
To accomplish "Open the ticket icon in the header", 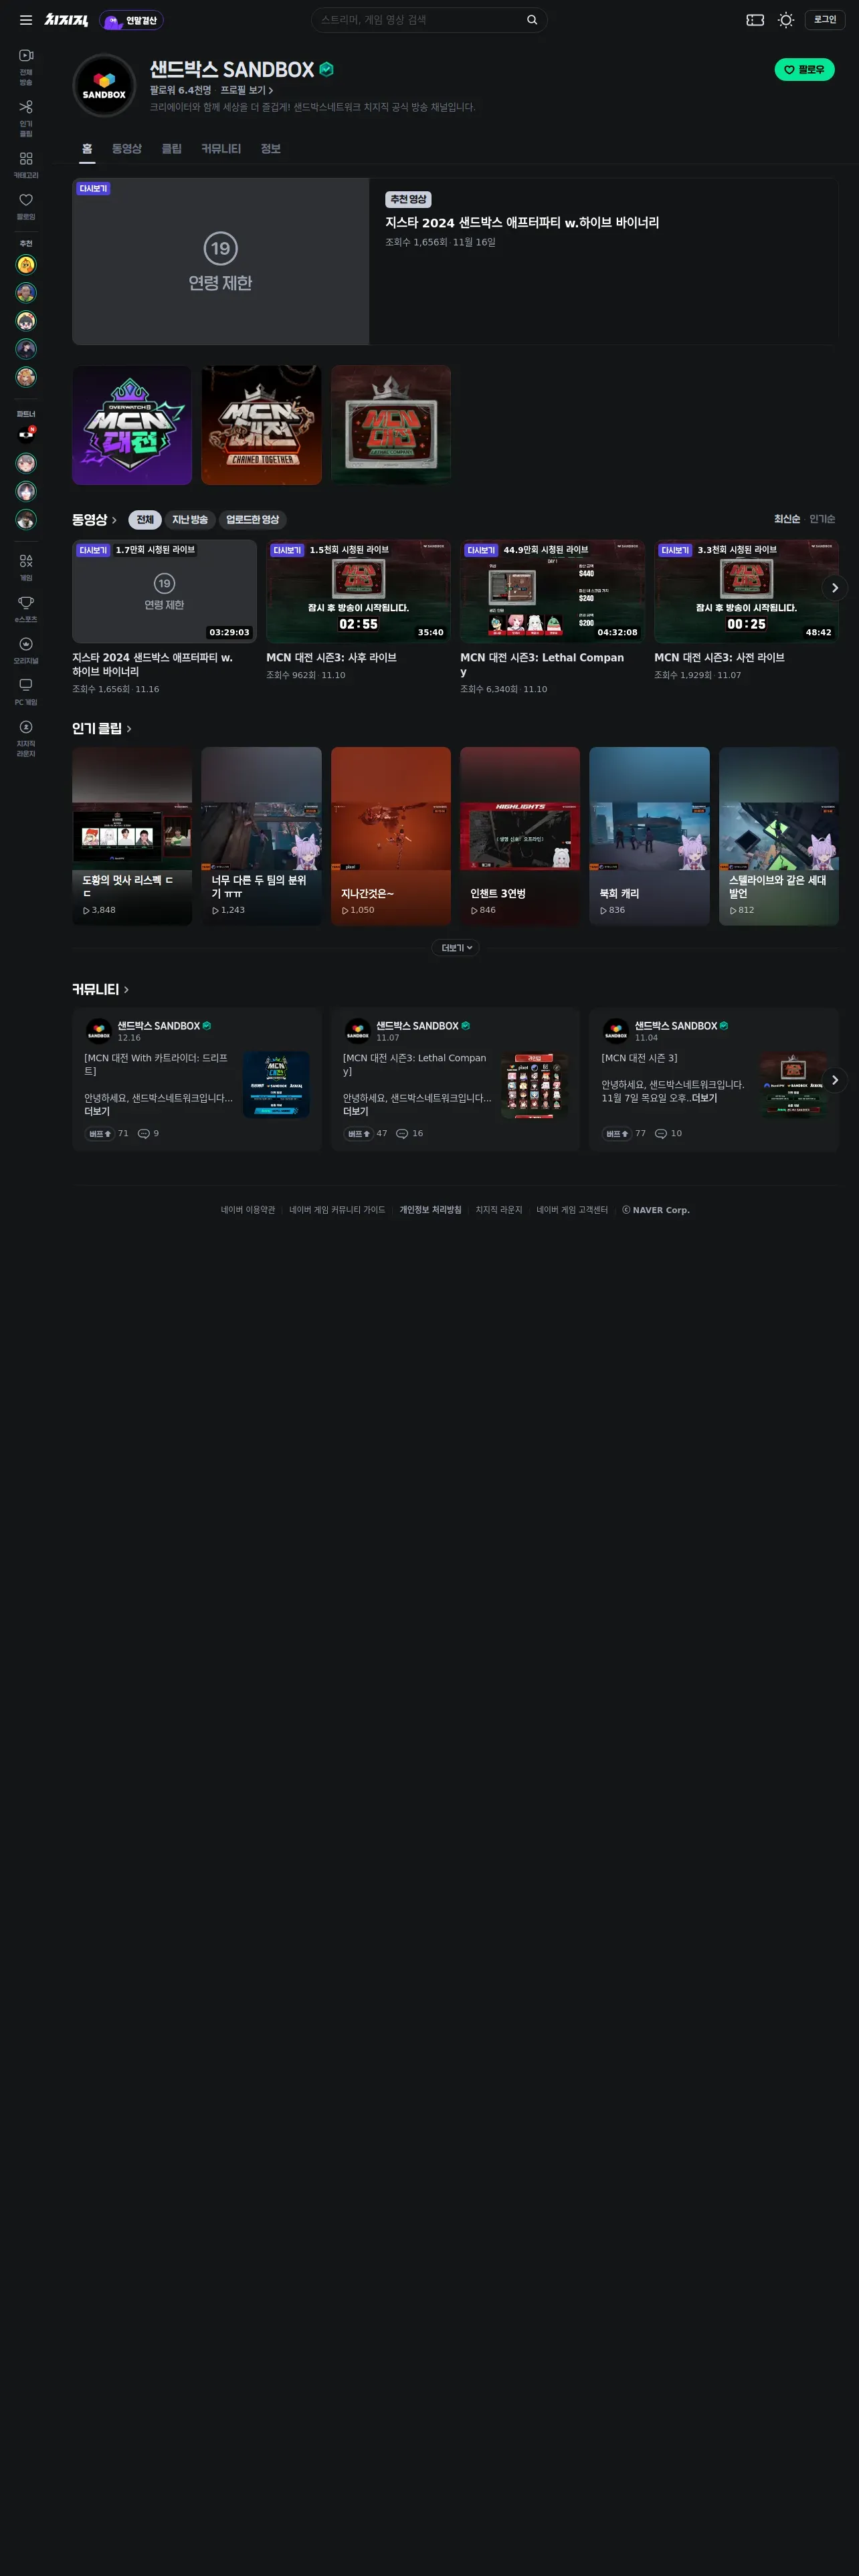I will click(x=755, y=20).
